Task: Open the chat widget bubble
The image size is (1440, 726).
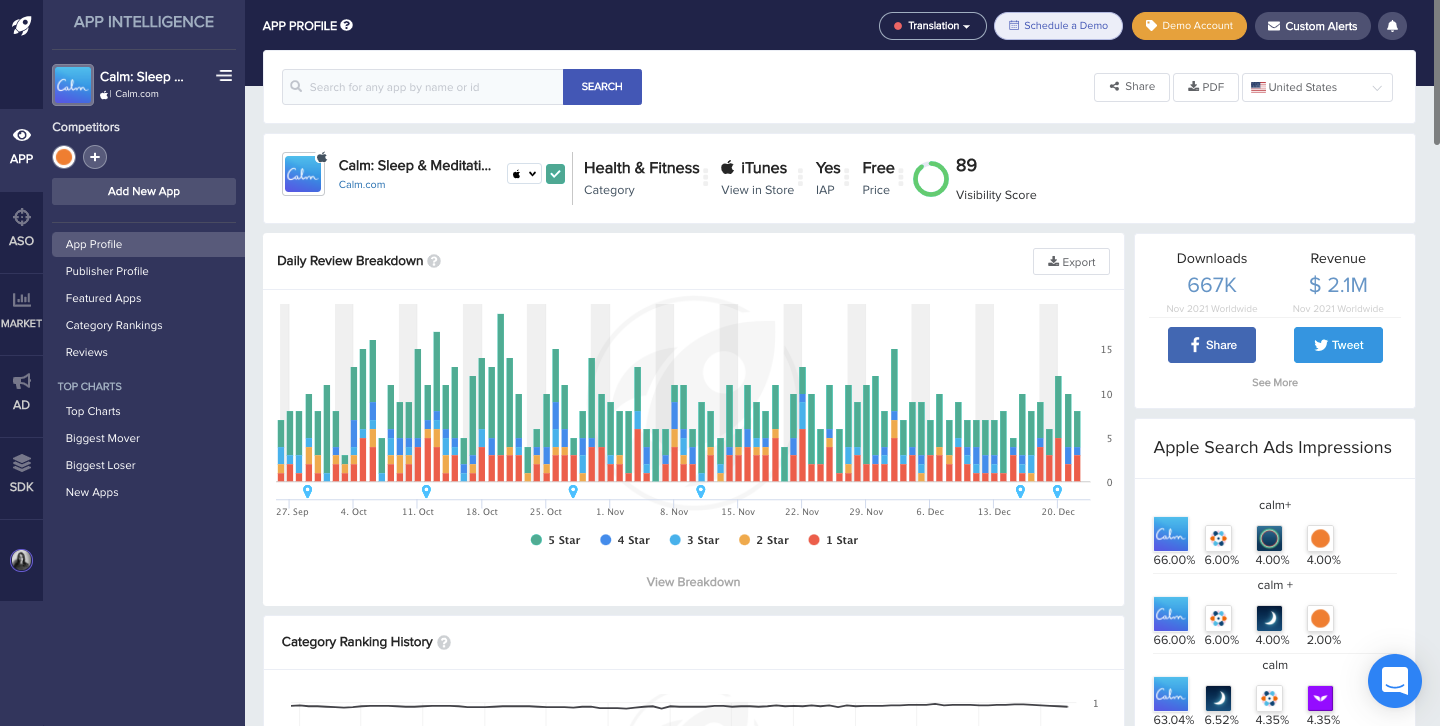Action: (1395, 681)
